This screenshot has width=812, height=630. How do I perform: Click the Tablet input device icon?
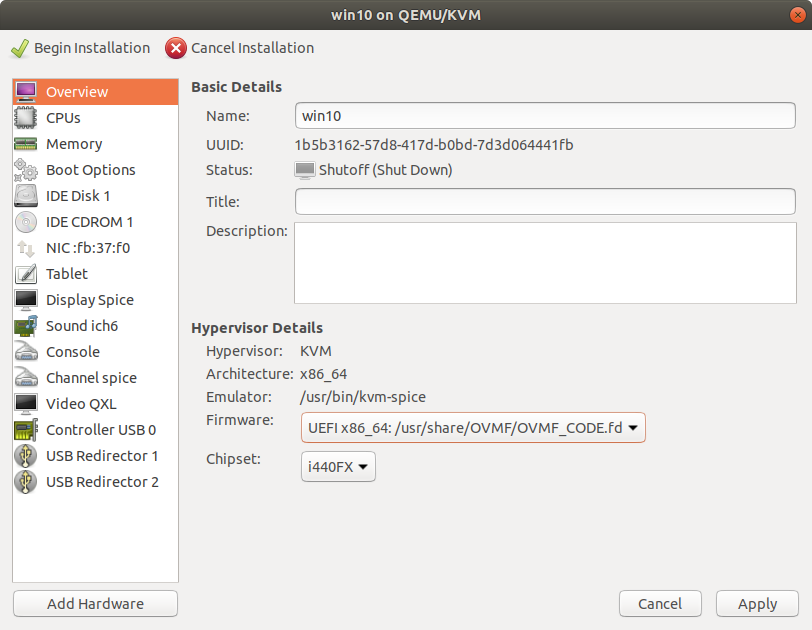pyautogui.click(x=27, y=273)
